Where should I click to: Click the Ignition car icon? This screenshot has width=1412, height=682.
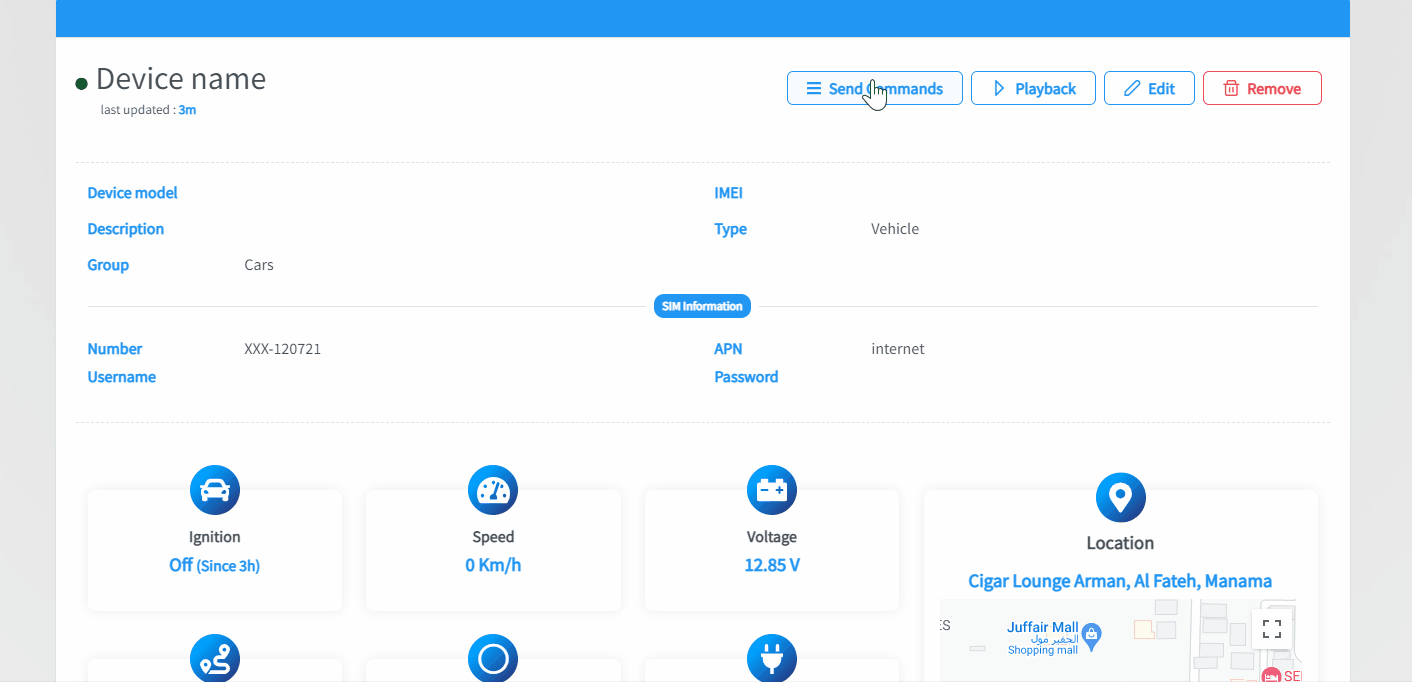click(x=215, y=490)
